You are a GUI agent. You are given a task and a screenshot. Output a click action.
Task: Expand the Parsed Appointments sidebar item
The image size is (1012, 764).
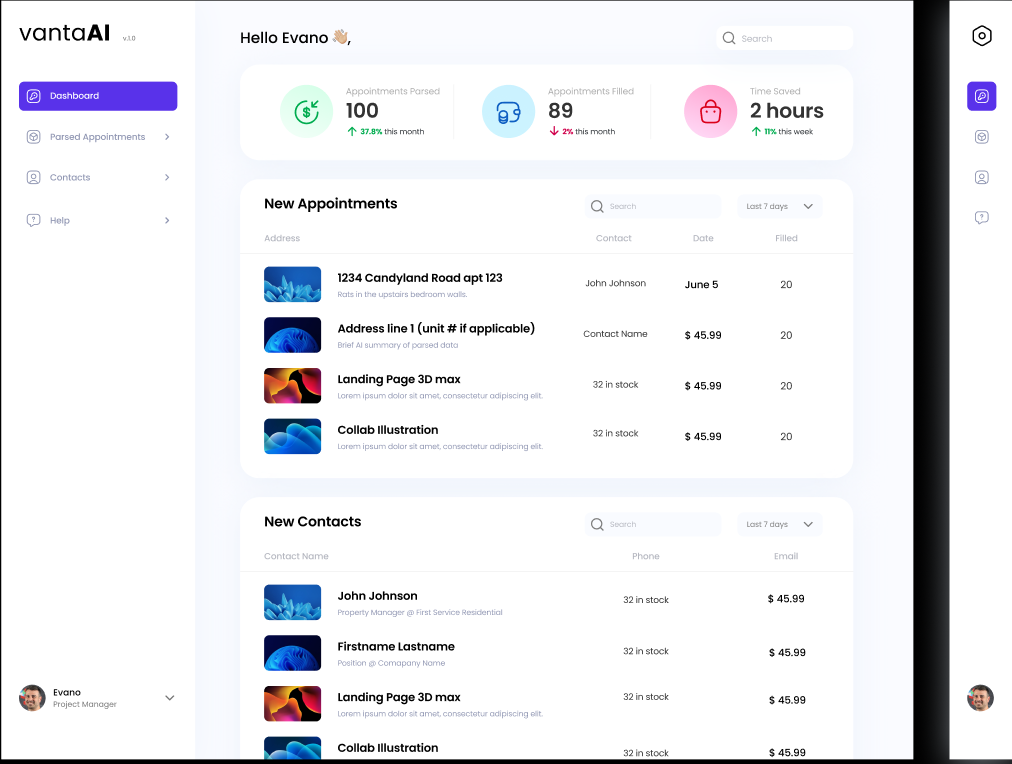[x=166, y=137]
